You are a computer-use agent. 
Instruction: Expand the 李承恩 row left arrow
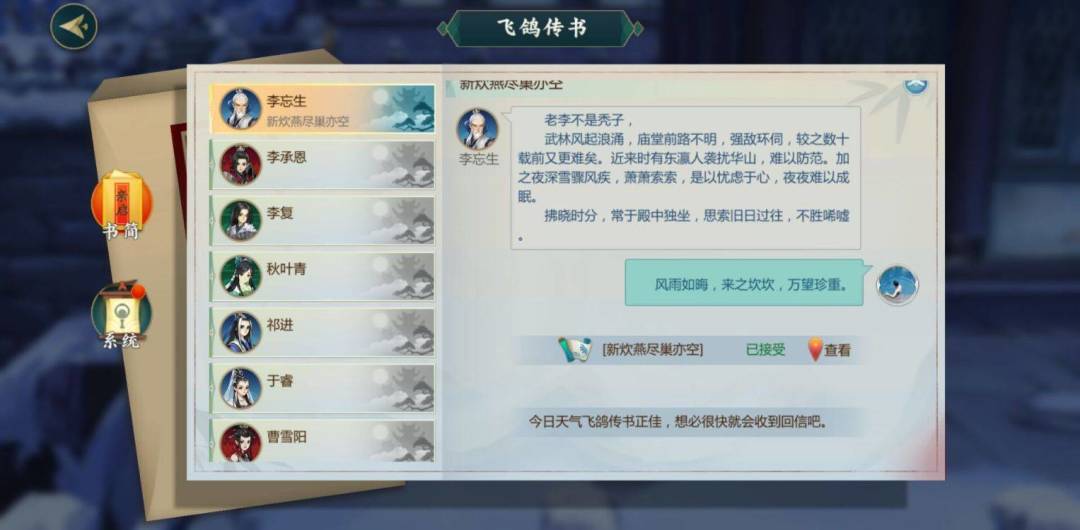(x=213, y=165)
